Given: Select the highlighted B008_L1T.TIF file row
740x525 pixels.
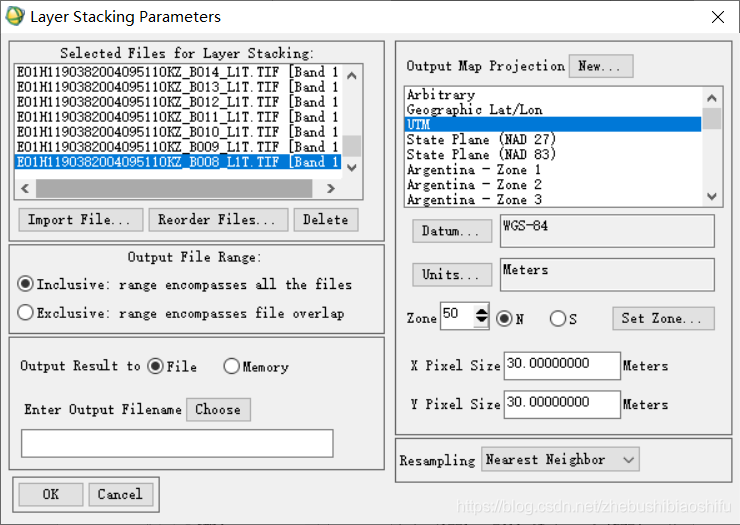Looking at the screenshot, I should (x=178, y=162).
